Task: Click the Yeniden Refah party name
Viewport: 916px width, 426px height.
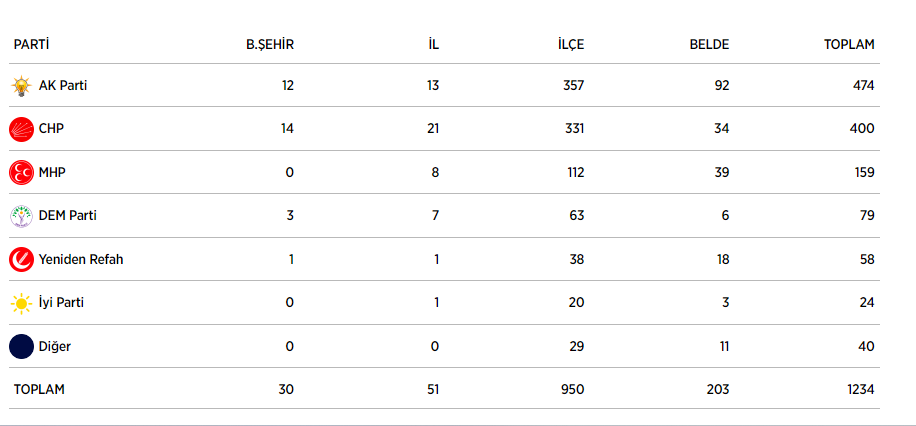Action: 81,260
